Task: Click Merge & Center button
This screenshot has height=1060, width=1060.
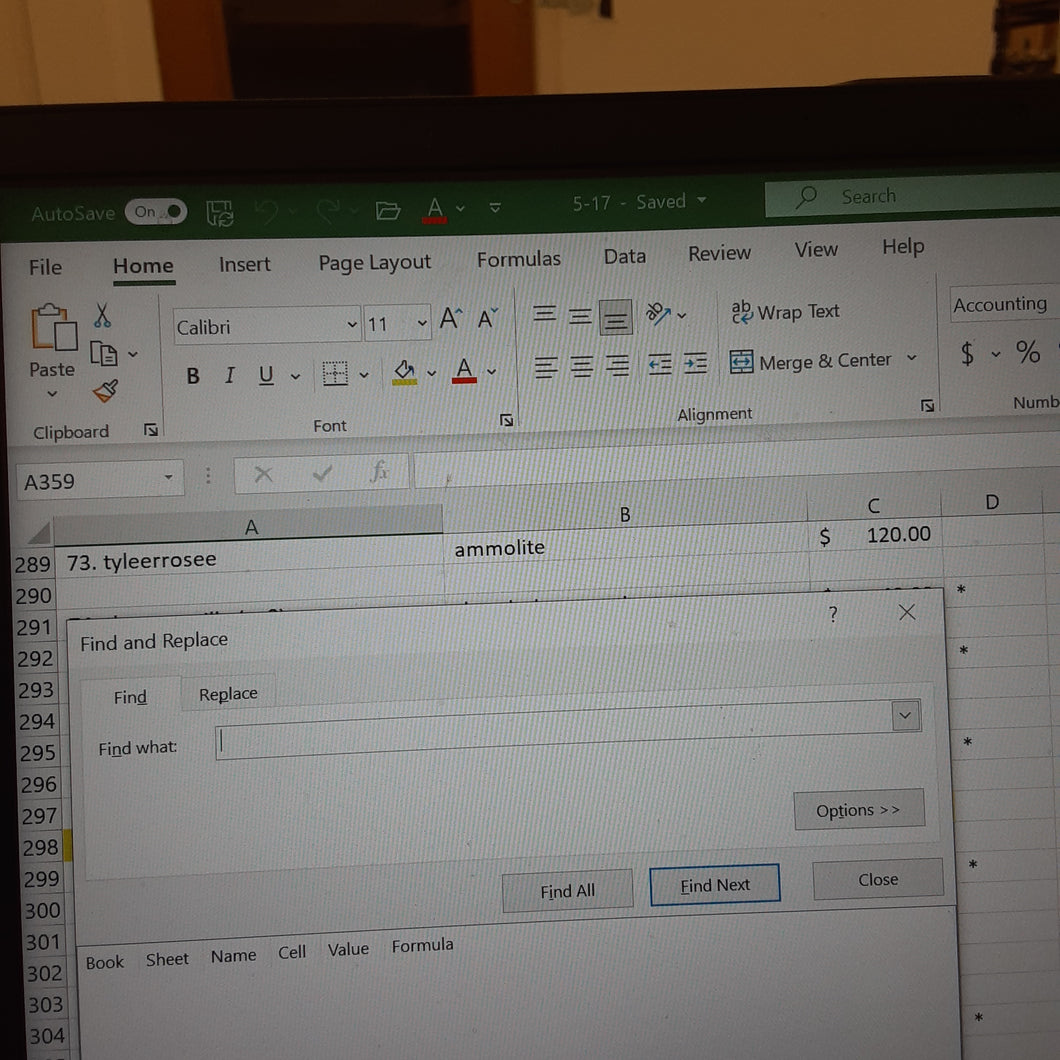Action: click(811, 361)
